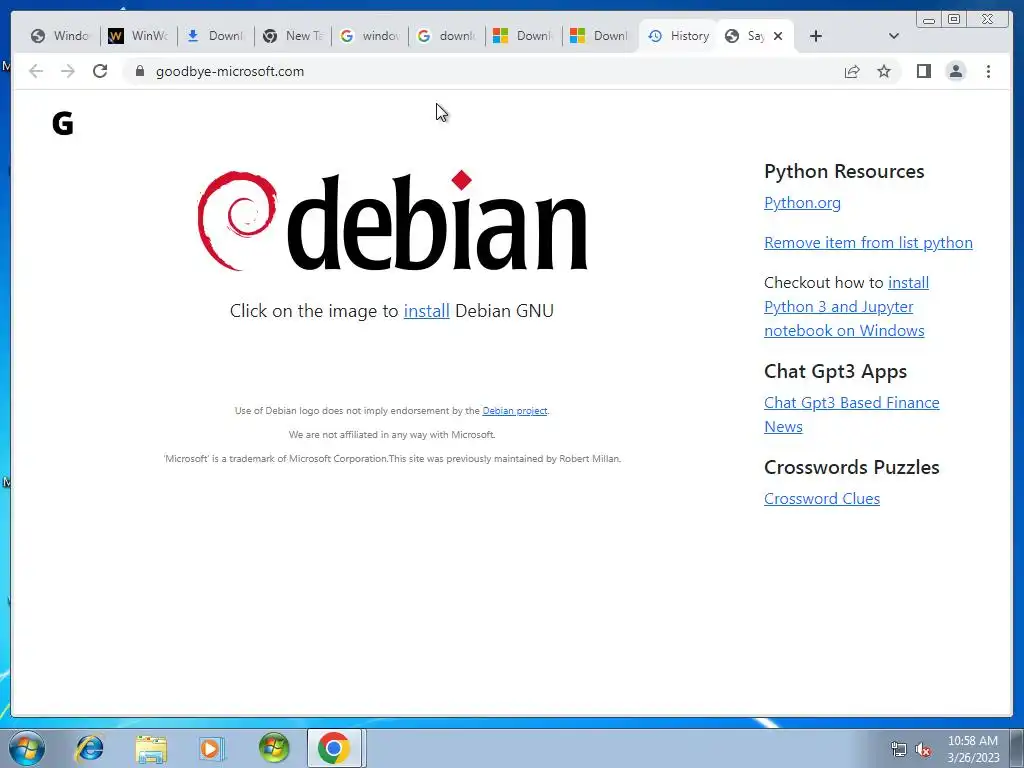Image resolution: width=1024 pixels, height=768 pixels.
Task: Switch to Google 'downlc' search tab
Action: (x=447, y=36)
